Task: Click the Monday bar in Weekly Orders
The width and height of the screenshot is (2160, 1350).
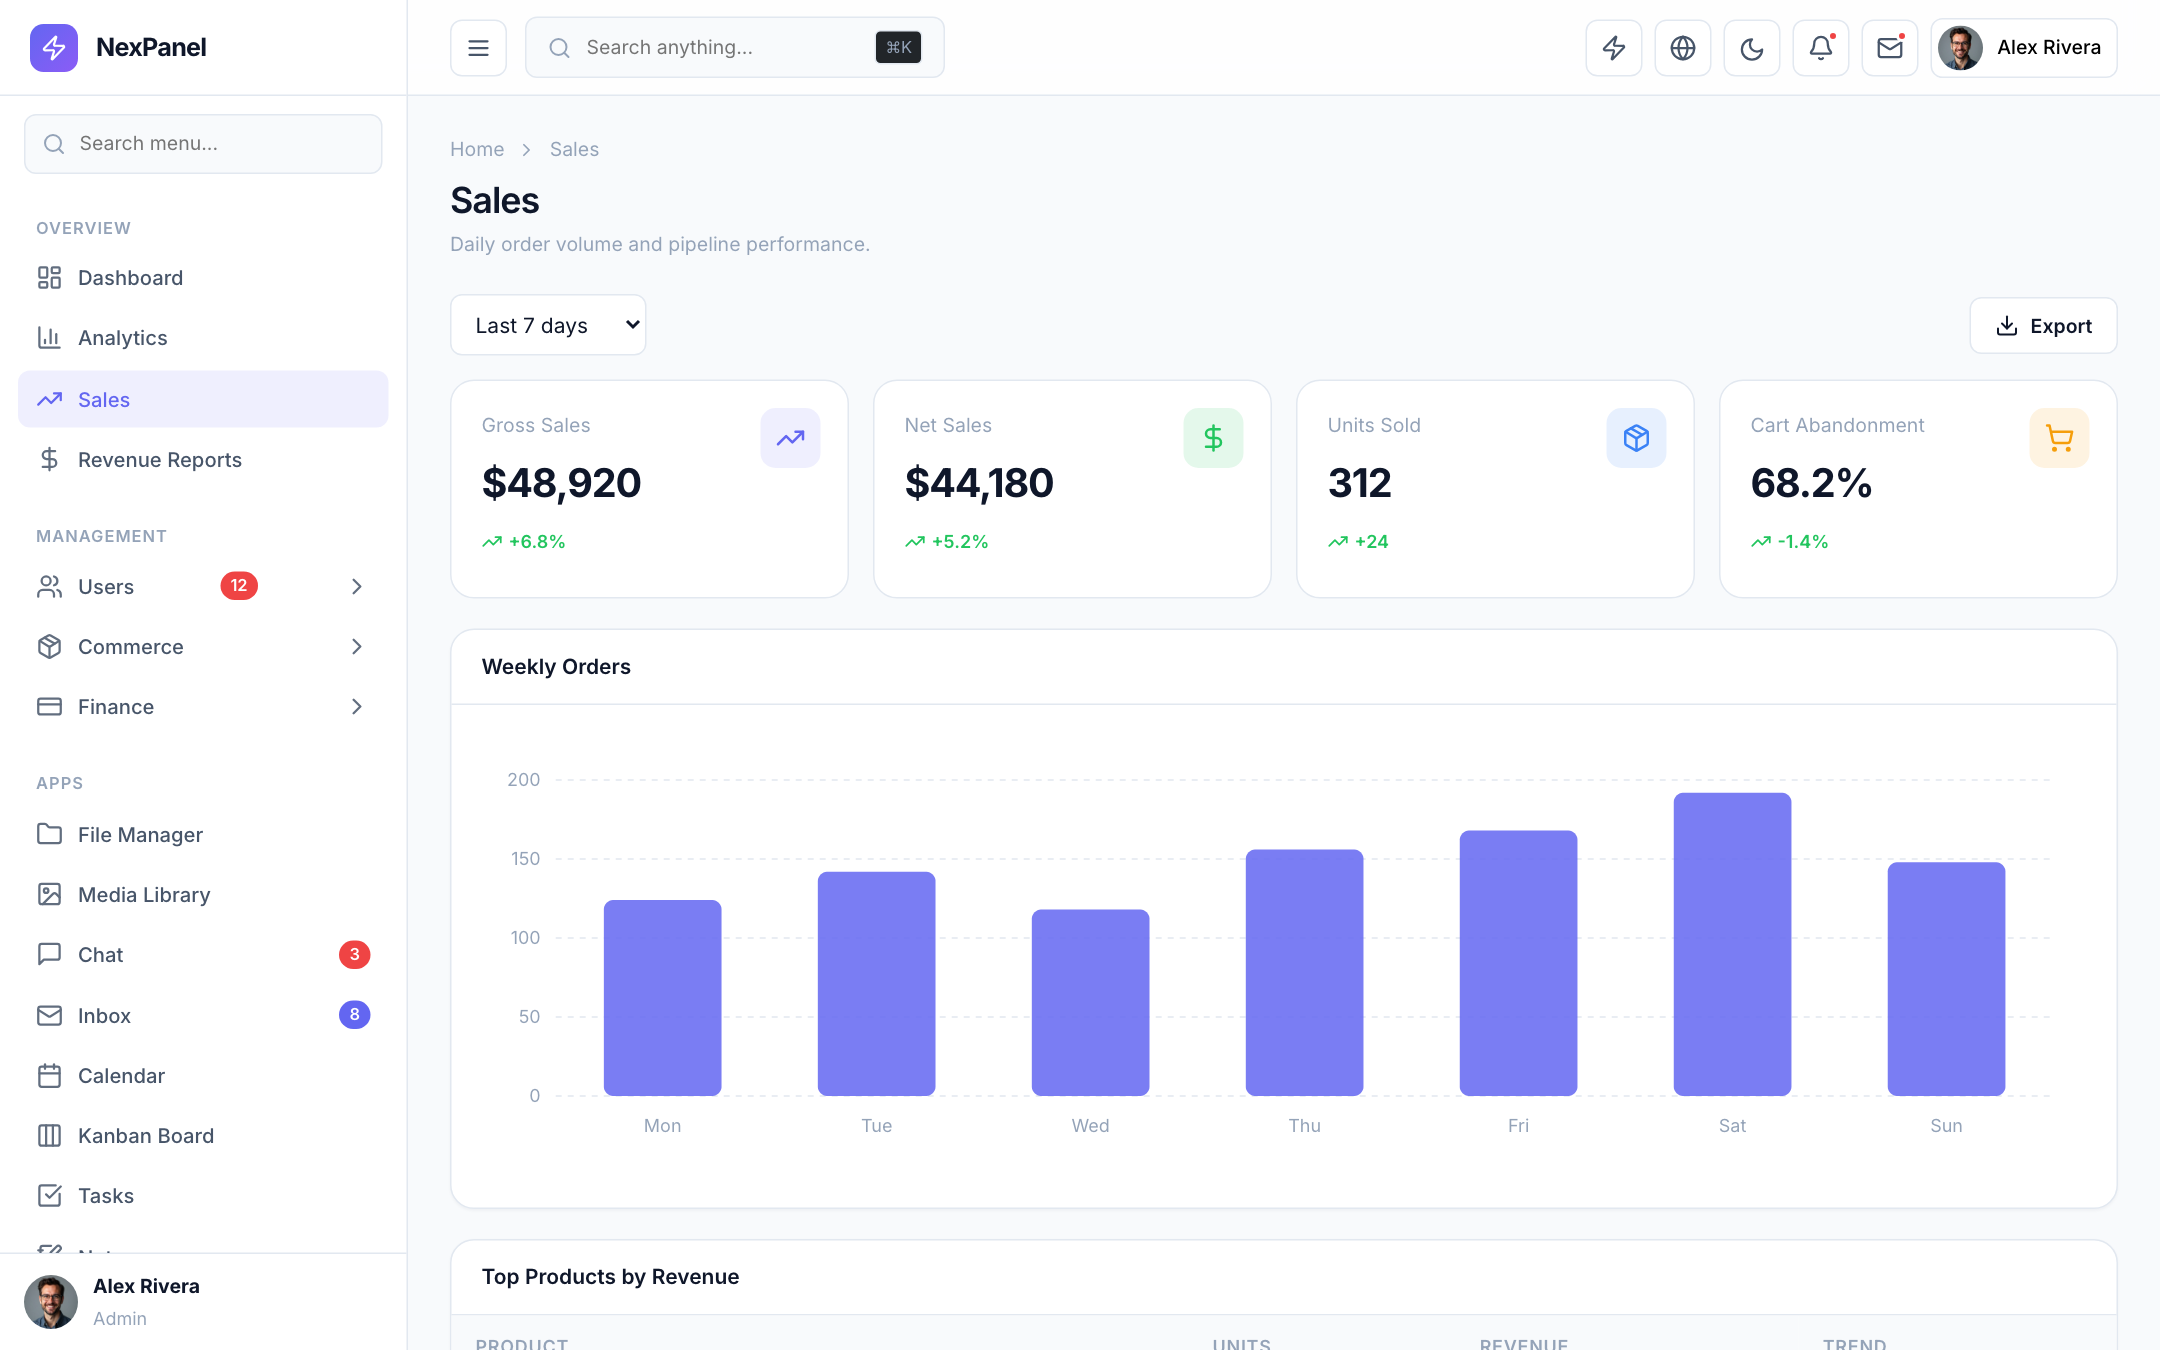Action: 662,997
